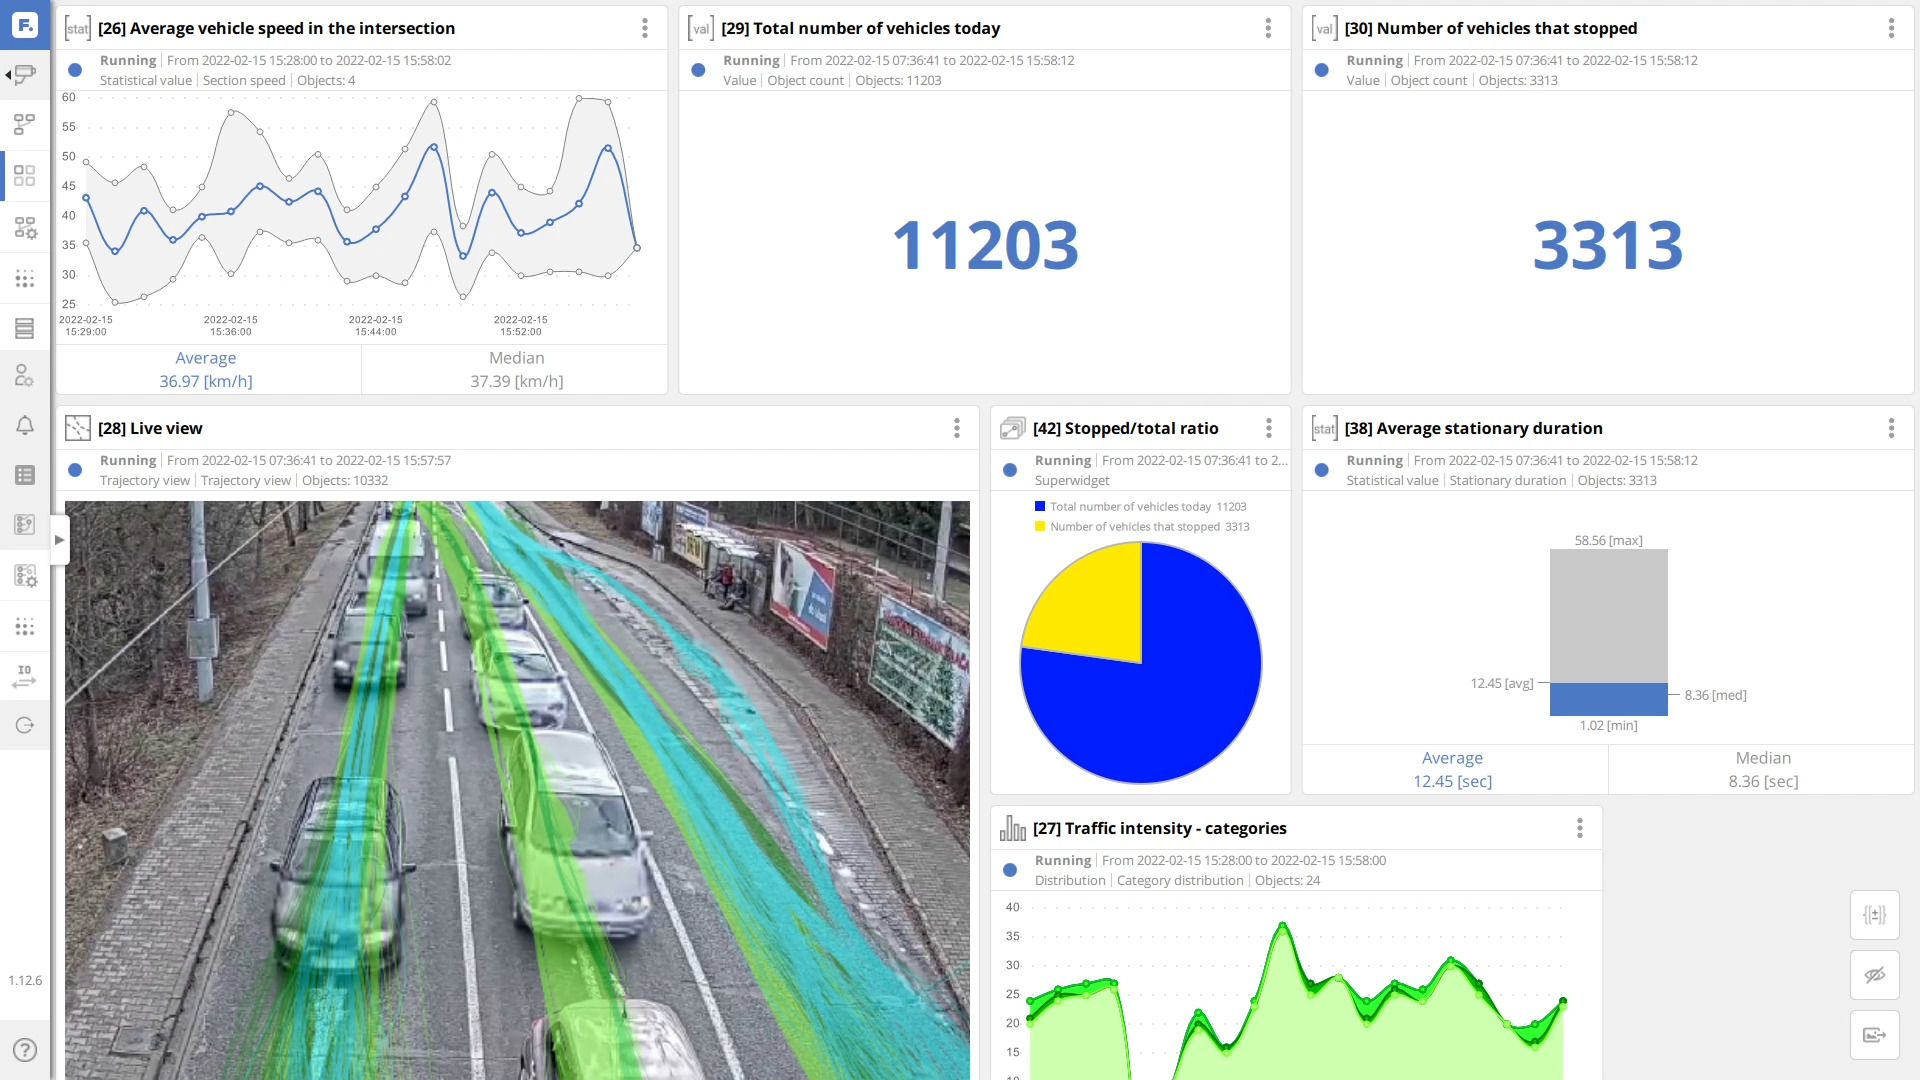Screen dimensions: 1920x1080
Task: Click the restart icon at sidebar bottom
Action: [24, 725]
